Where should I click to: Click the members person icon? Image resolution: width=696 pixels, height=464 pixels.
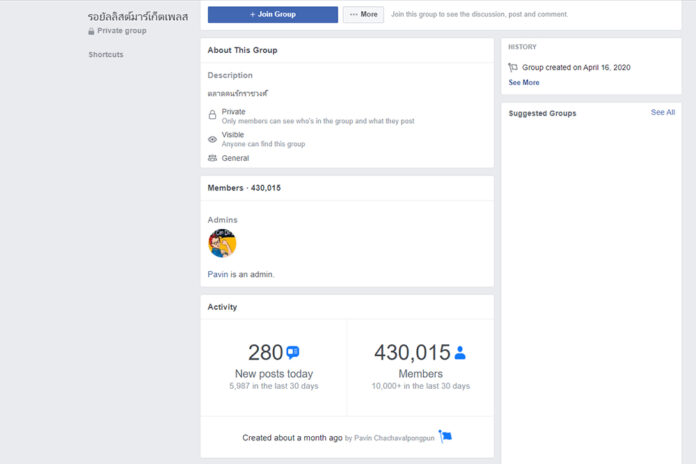(460, 353)
